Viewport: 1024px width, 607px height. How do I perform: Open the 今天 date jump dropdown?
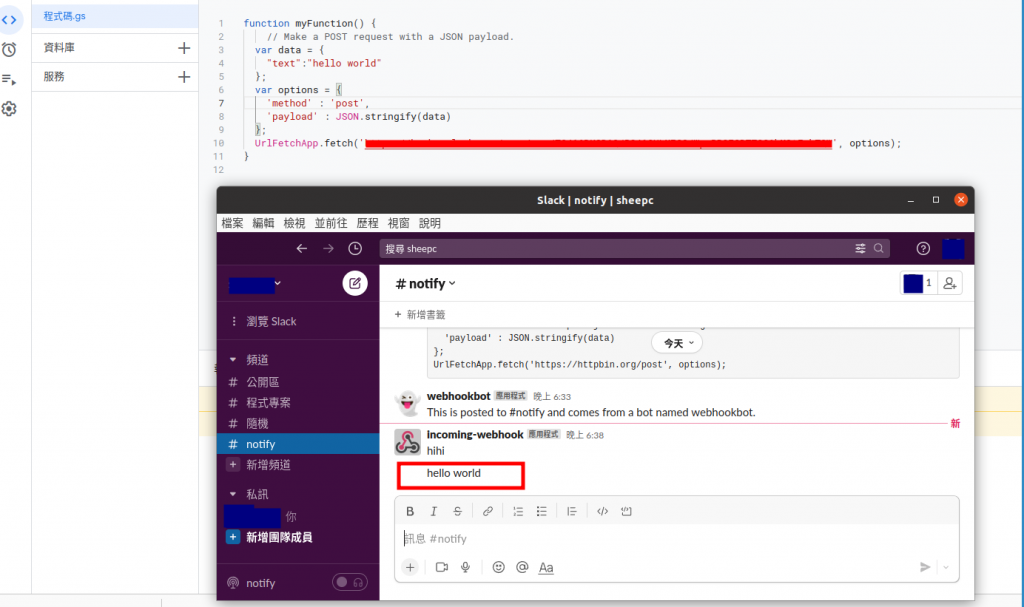(x=677, y=343)
